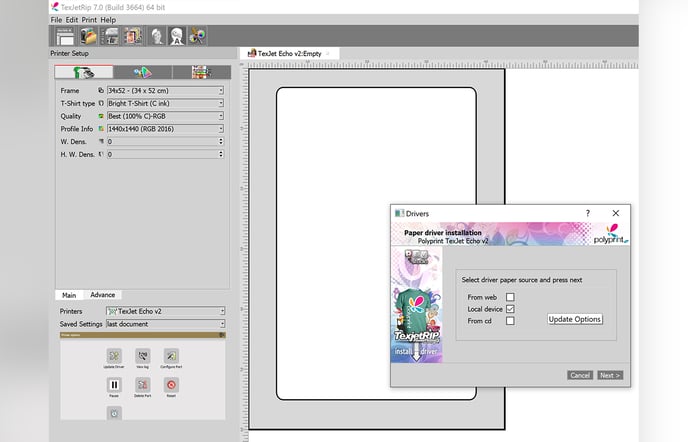Uncheck the Local device checkbox
The height and width of the screenshot is (442, 688).
tap(510, 309)
